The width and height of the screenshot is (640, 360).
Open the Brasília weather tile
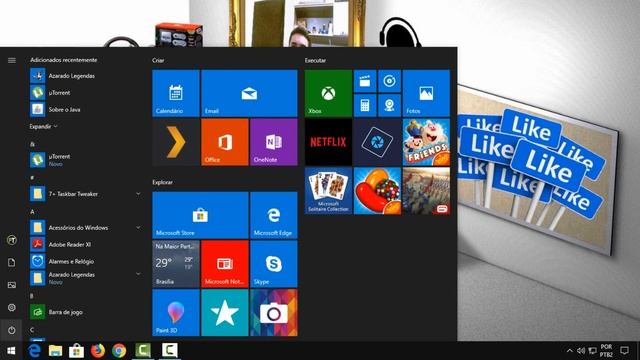pyautogui.click(x=176, y=264)
